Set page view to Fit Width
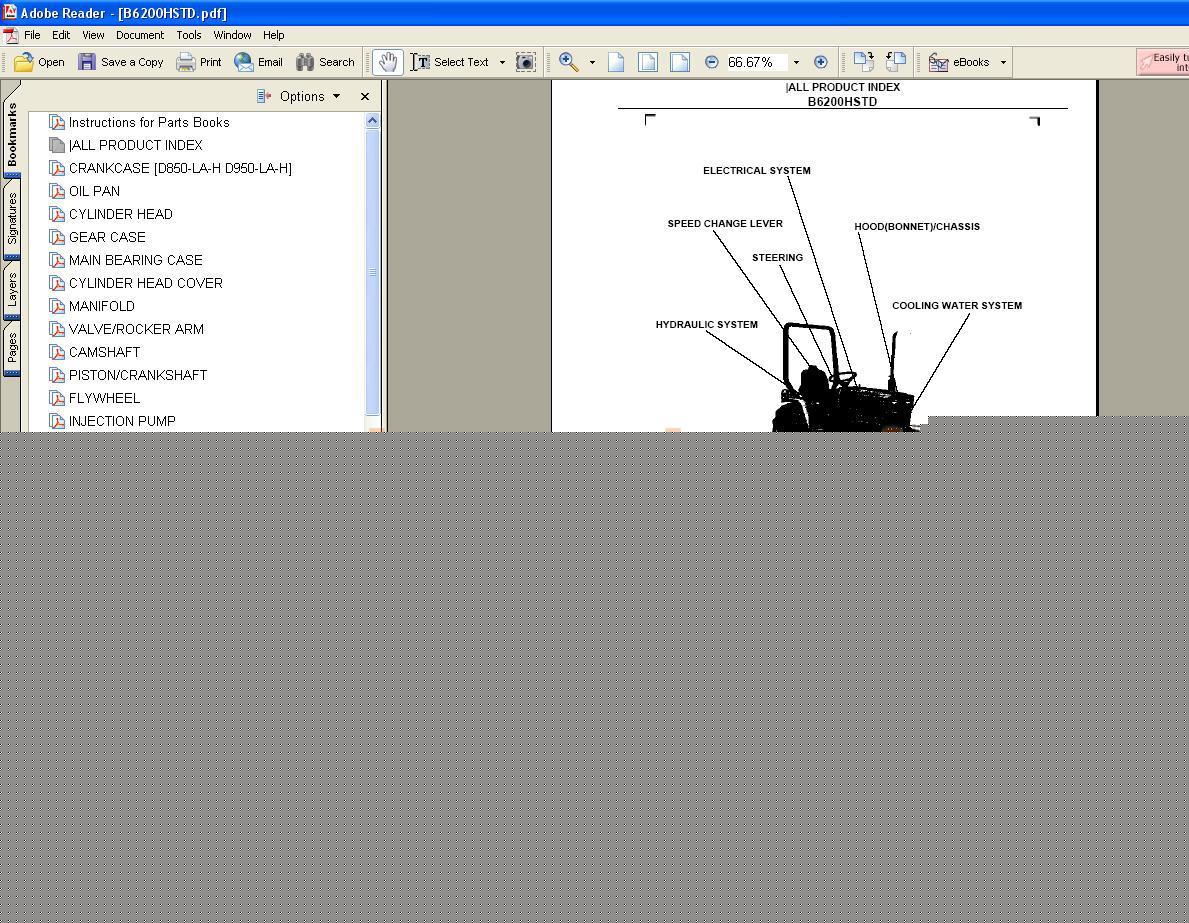This screenshot has height=923, width=1189. [x=680, y=62]
